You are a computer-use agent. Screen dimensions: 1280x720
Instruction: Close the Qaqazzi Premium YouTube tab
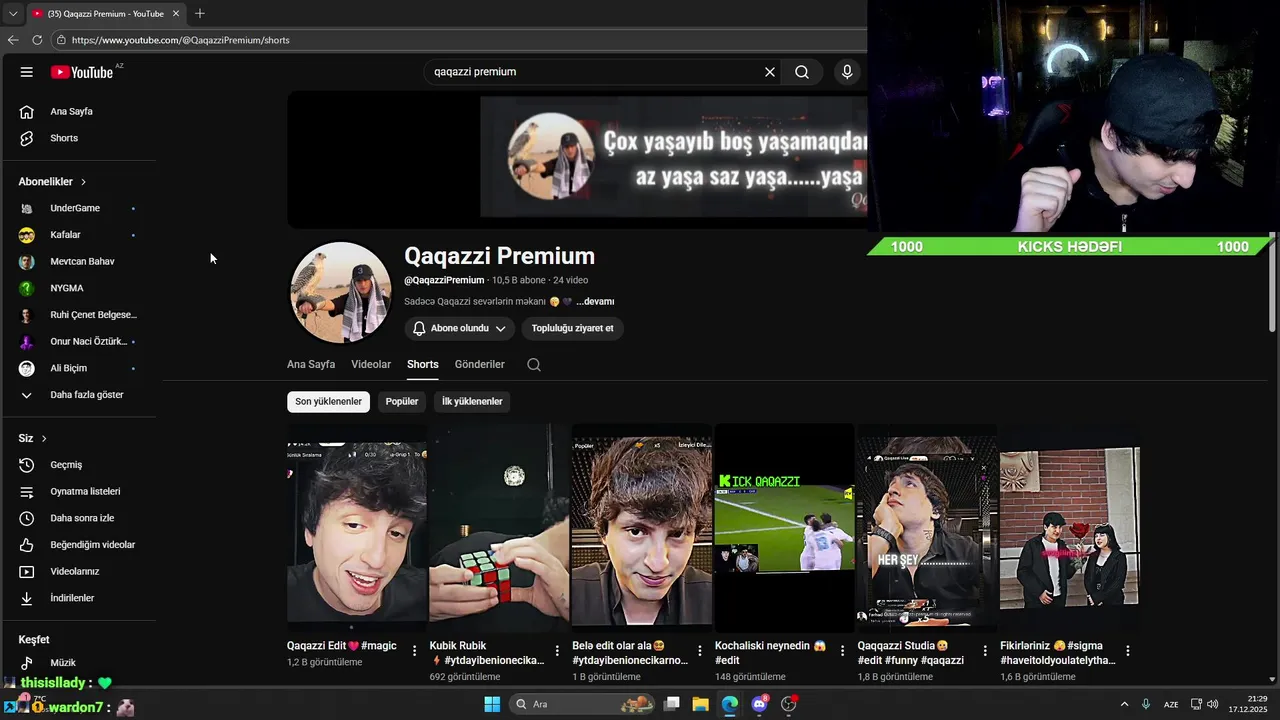(x=176, y=14)
